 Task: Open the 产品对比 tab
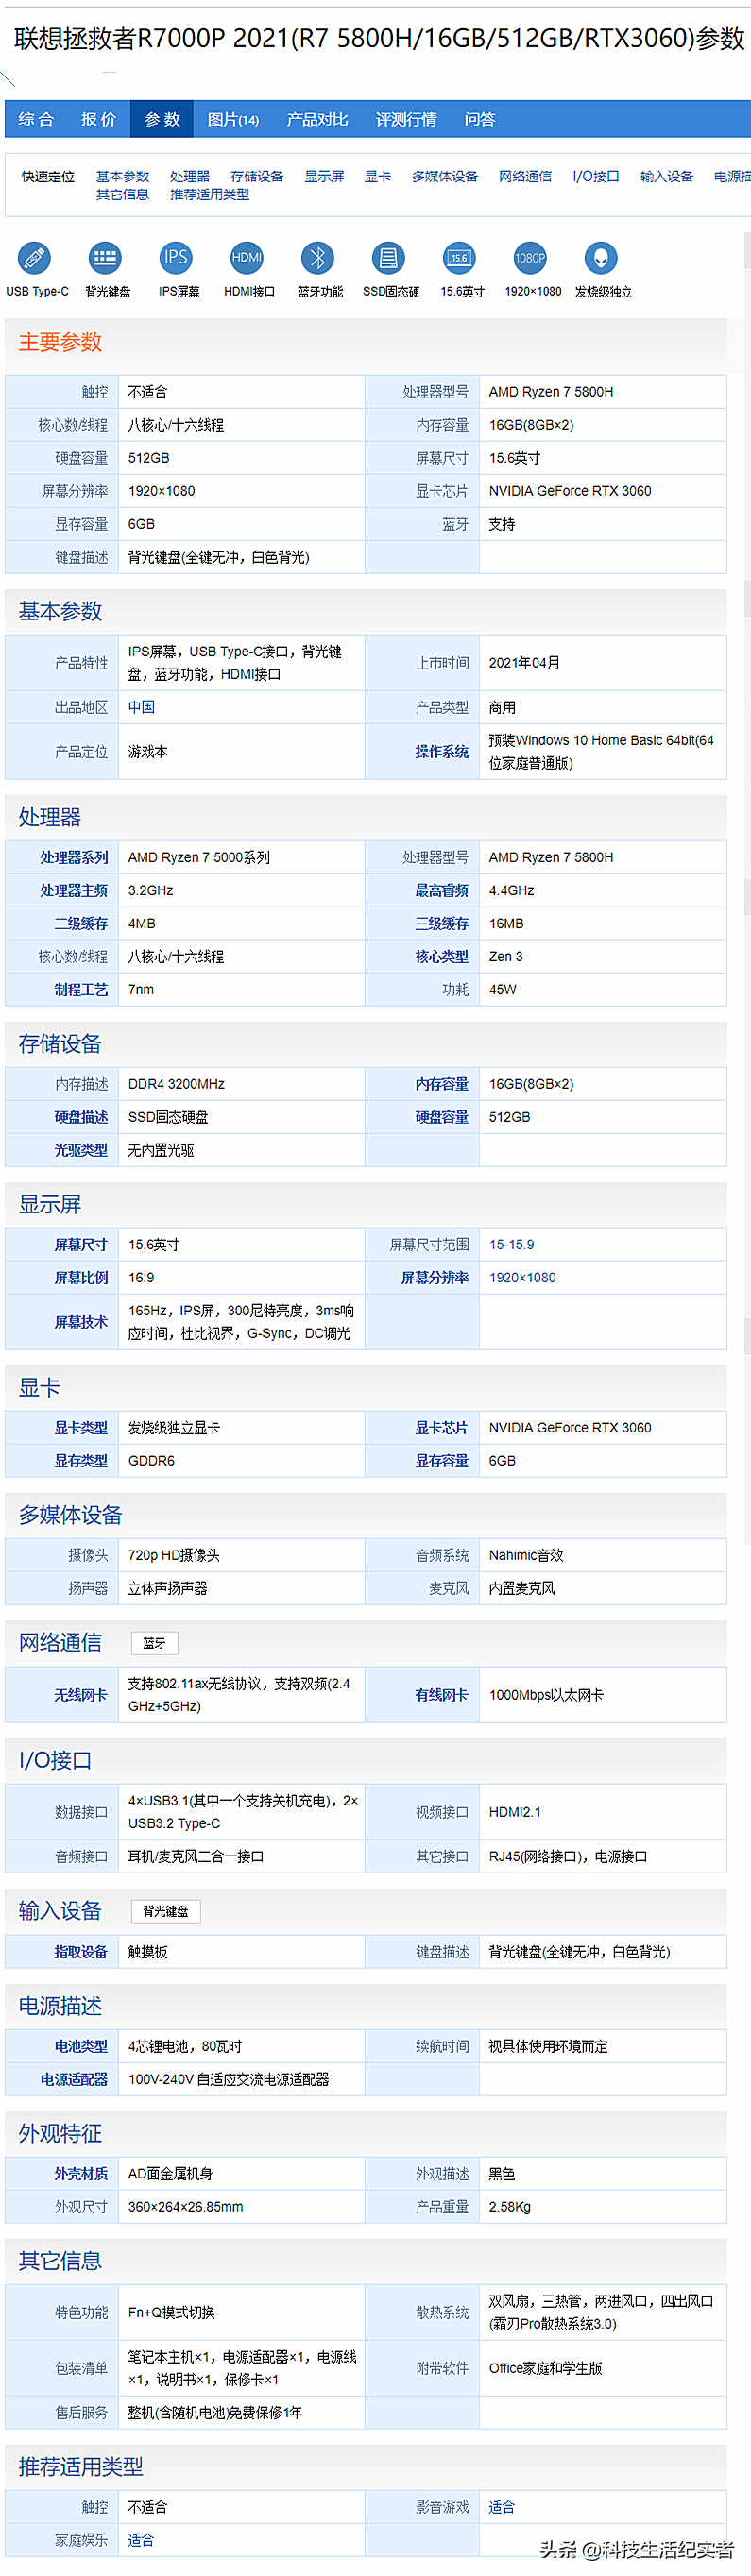click(317, 119)
